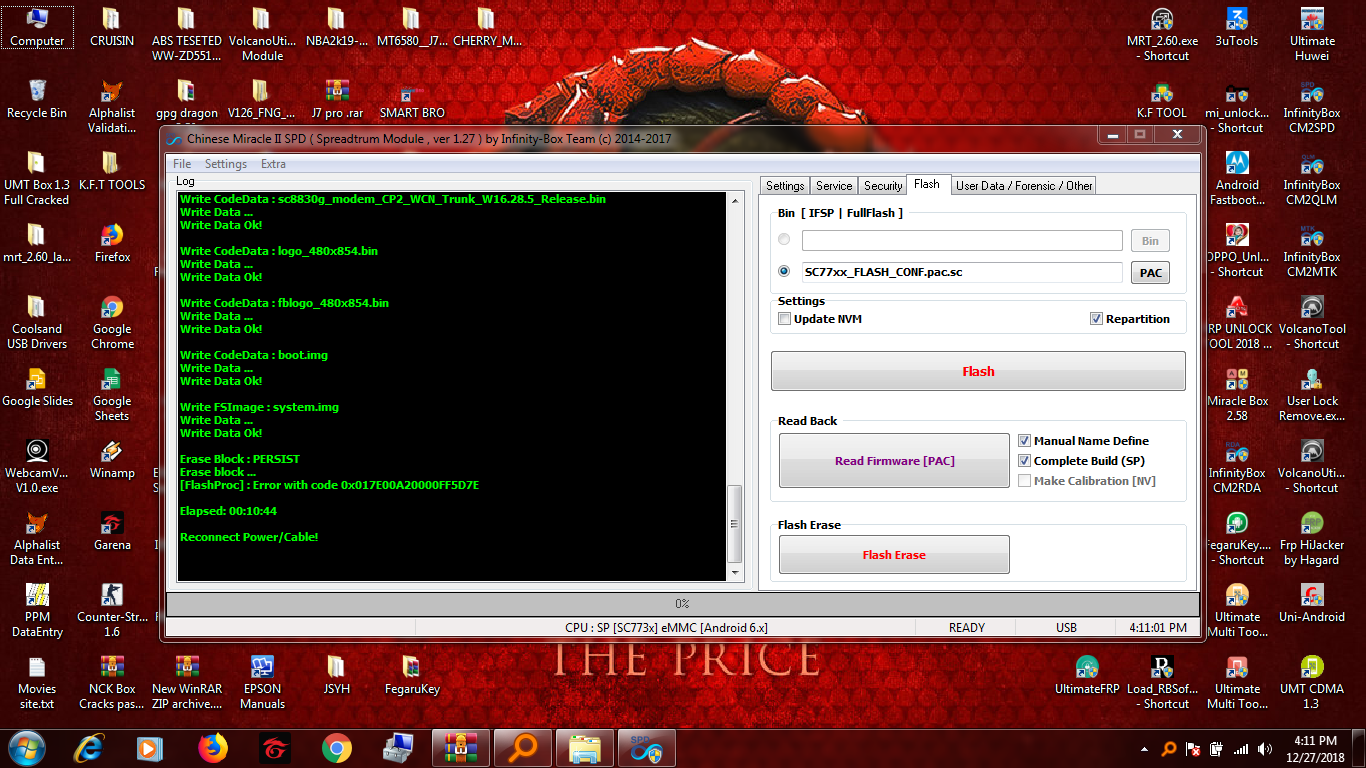This screenshot has width=1366, height=768.
Task: Switch to the Security tab
Action: pos(883,186)
